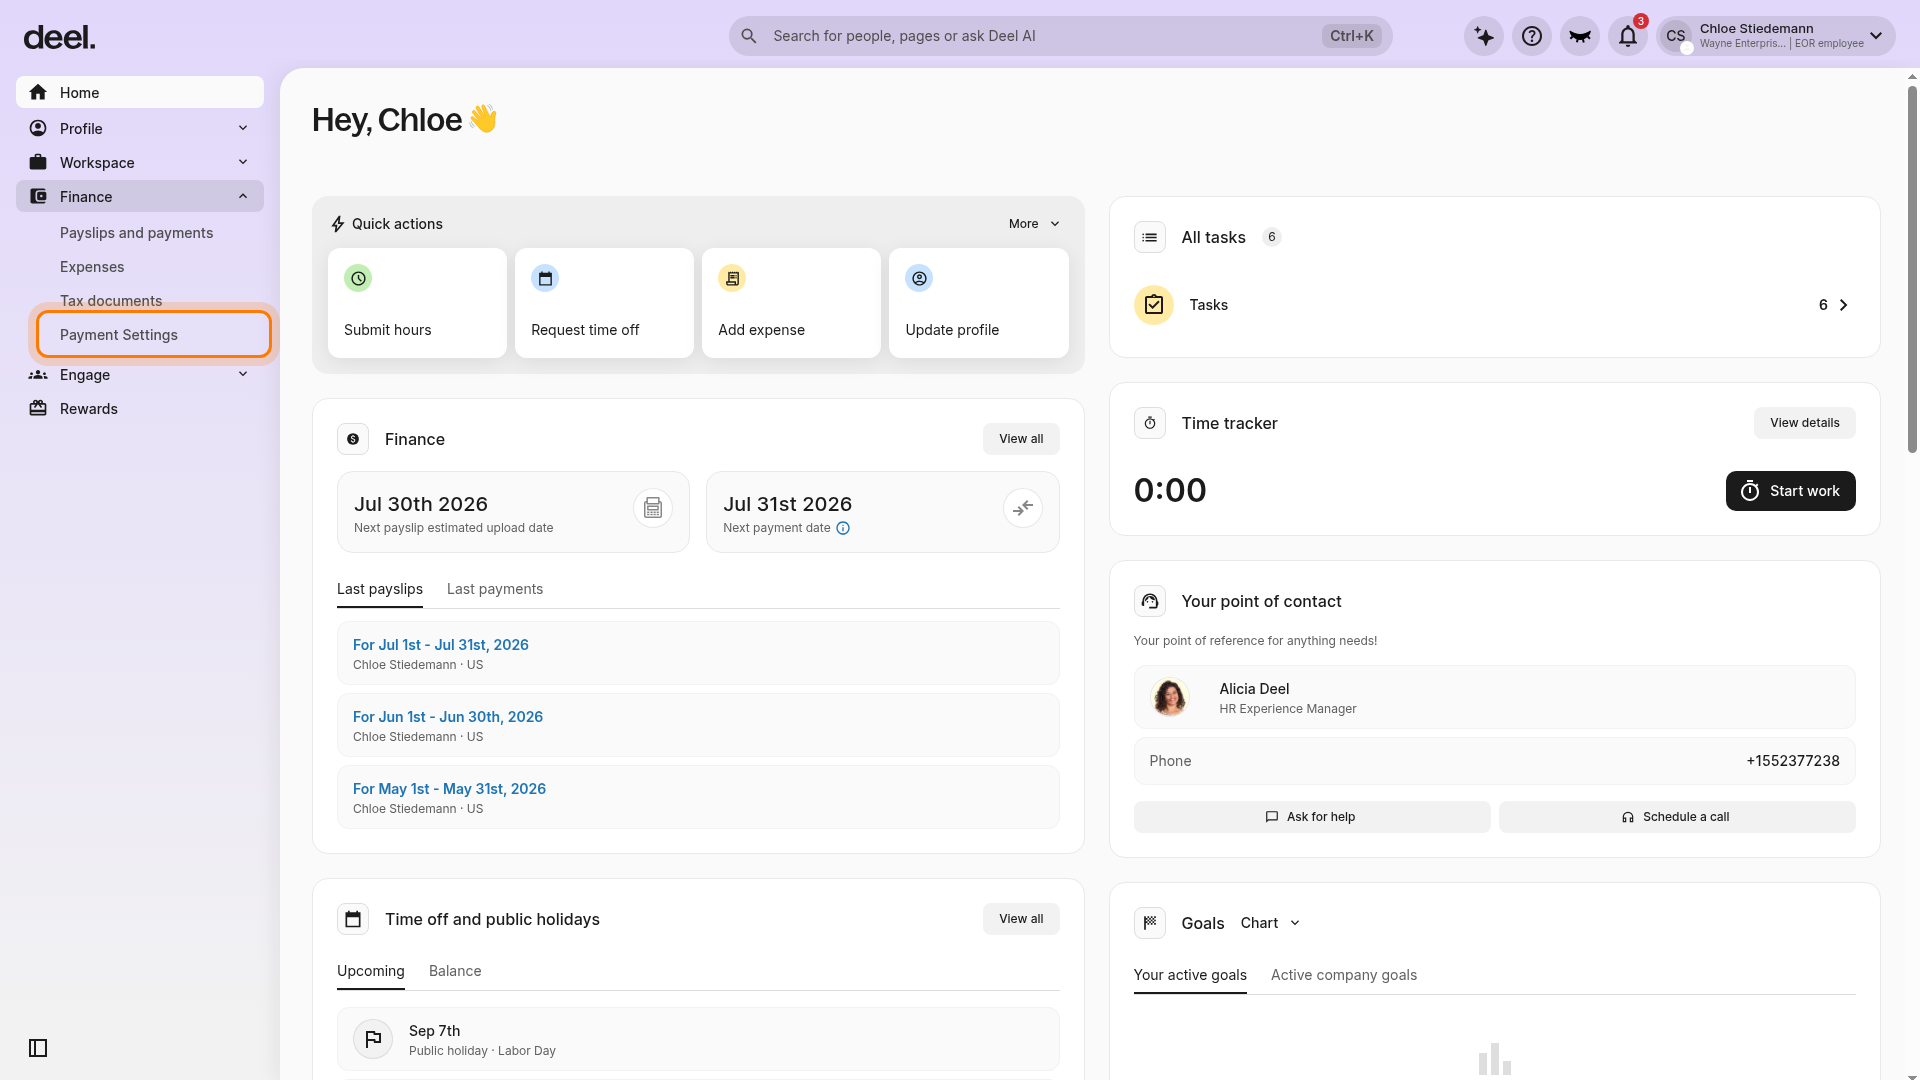Open the notifications bell
This screenshot has width=1920, height=1080.
click(x=1628, y=36)
